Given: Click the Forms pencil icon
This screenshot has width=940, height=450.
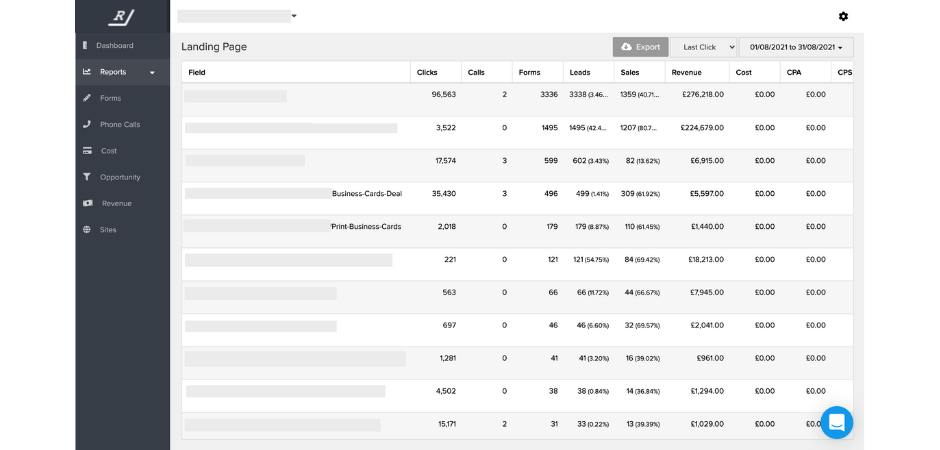Looking at the screenshot, I should click(87, 98).
